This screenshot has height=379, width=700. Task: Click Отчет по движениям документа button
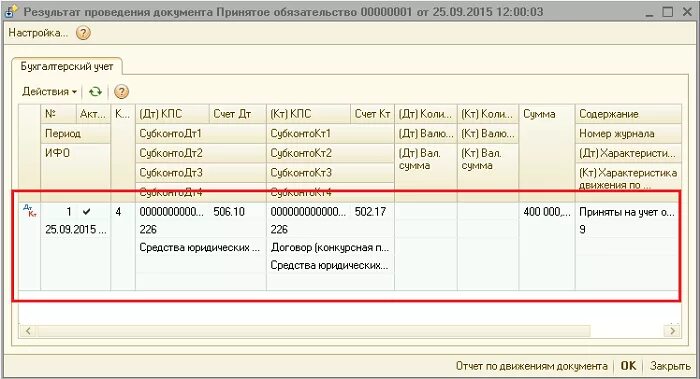(x=531, y=366)
